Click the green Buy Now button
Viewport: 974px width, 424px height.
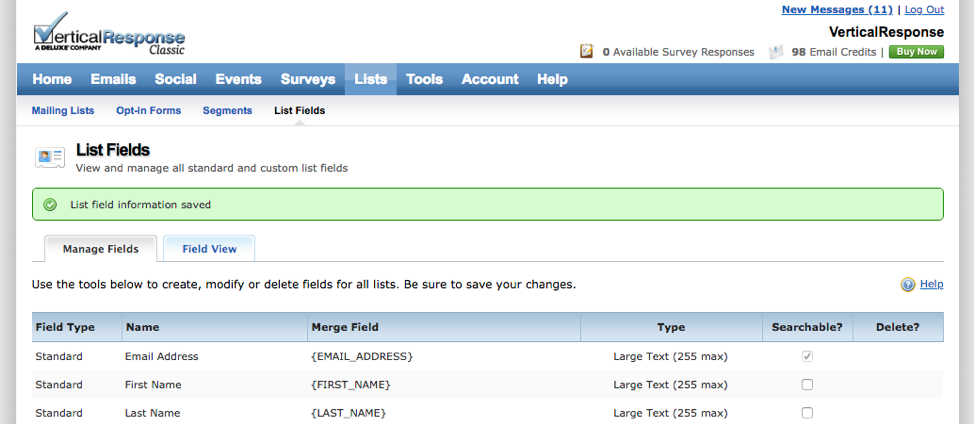coord(916,52)
